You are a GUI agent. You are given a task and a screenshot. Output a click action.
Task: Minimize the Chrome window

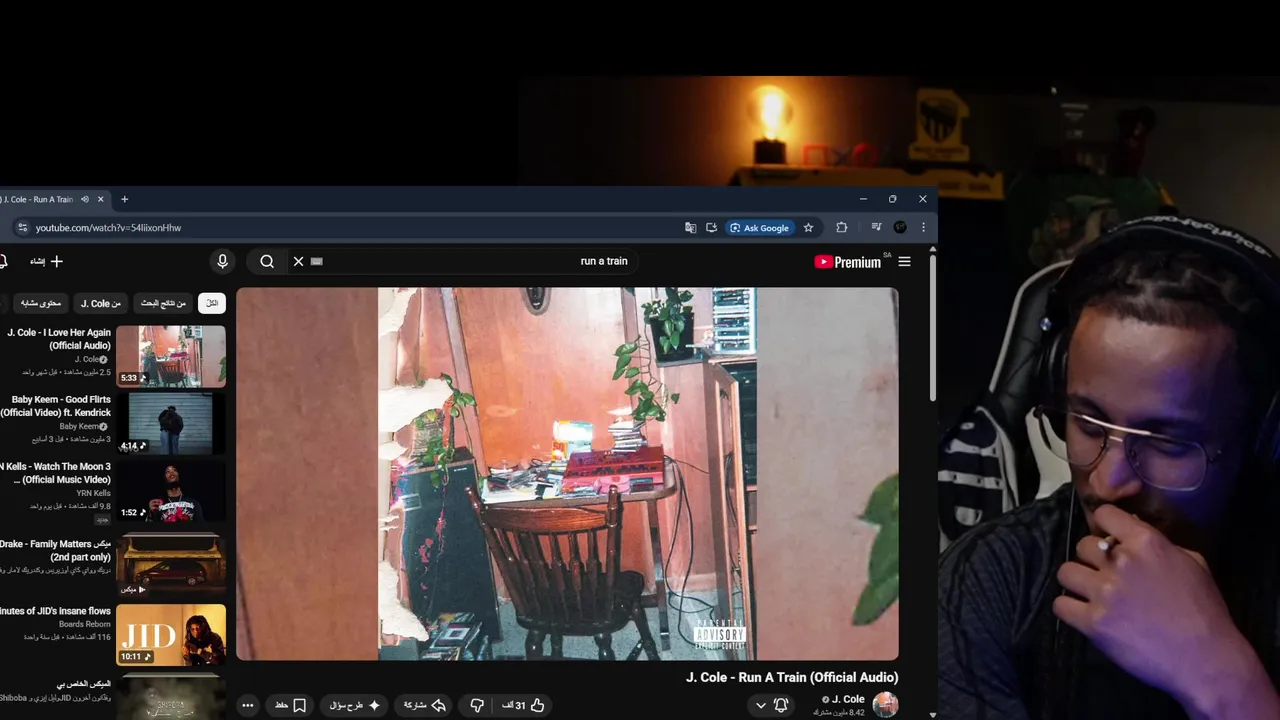(x=863, y=199)
